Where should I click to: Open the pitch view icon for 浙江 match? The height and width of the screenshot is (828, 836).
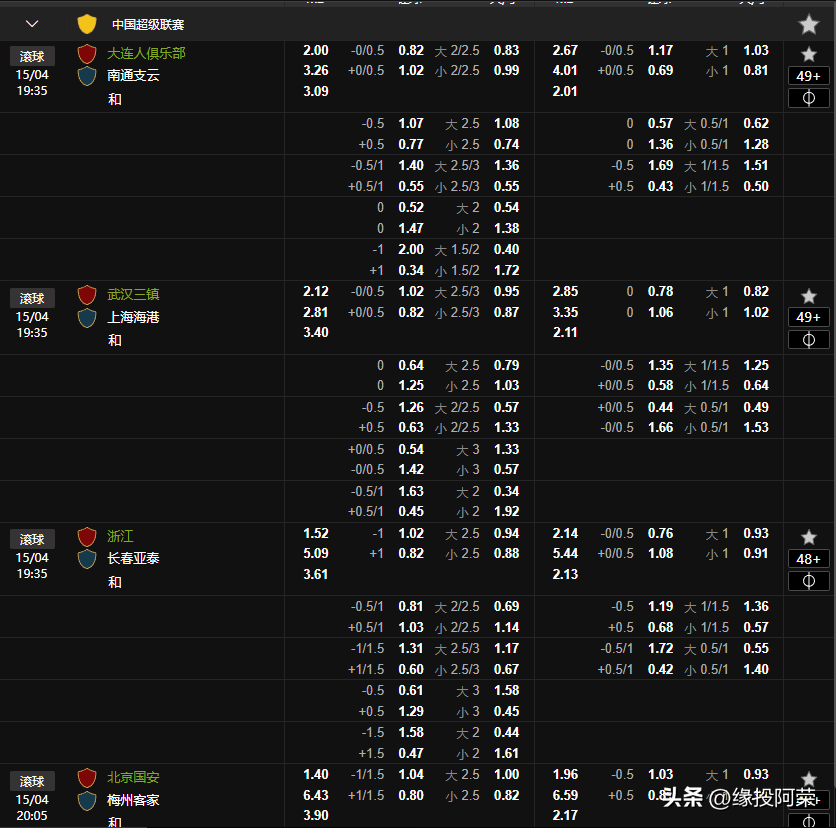(808, 581)
